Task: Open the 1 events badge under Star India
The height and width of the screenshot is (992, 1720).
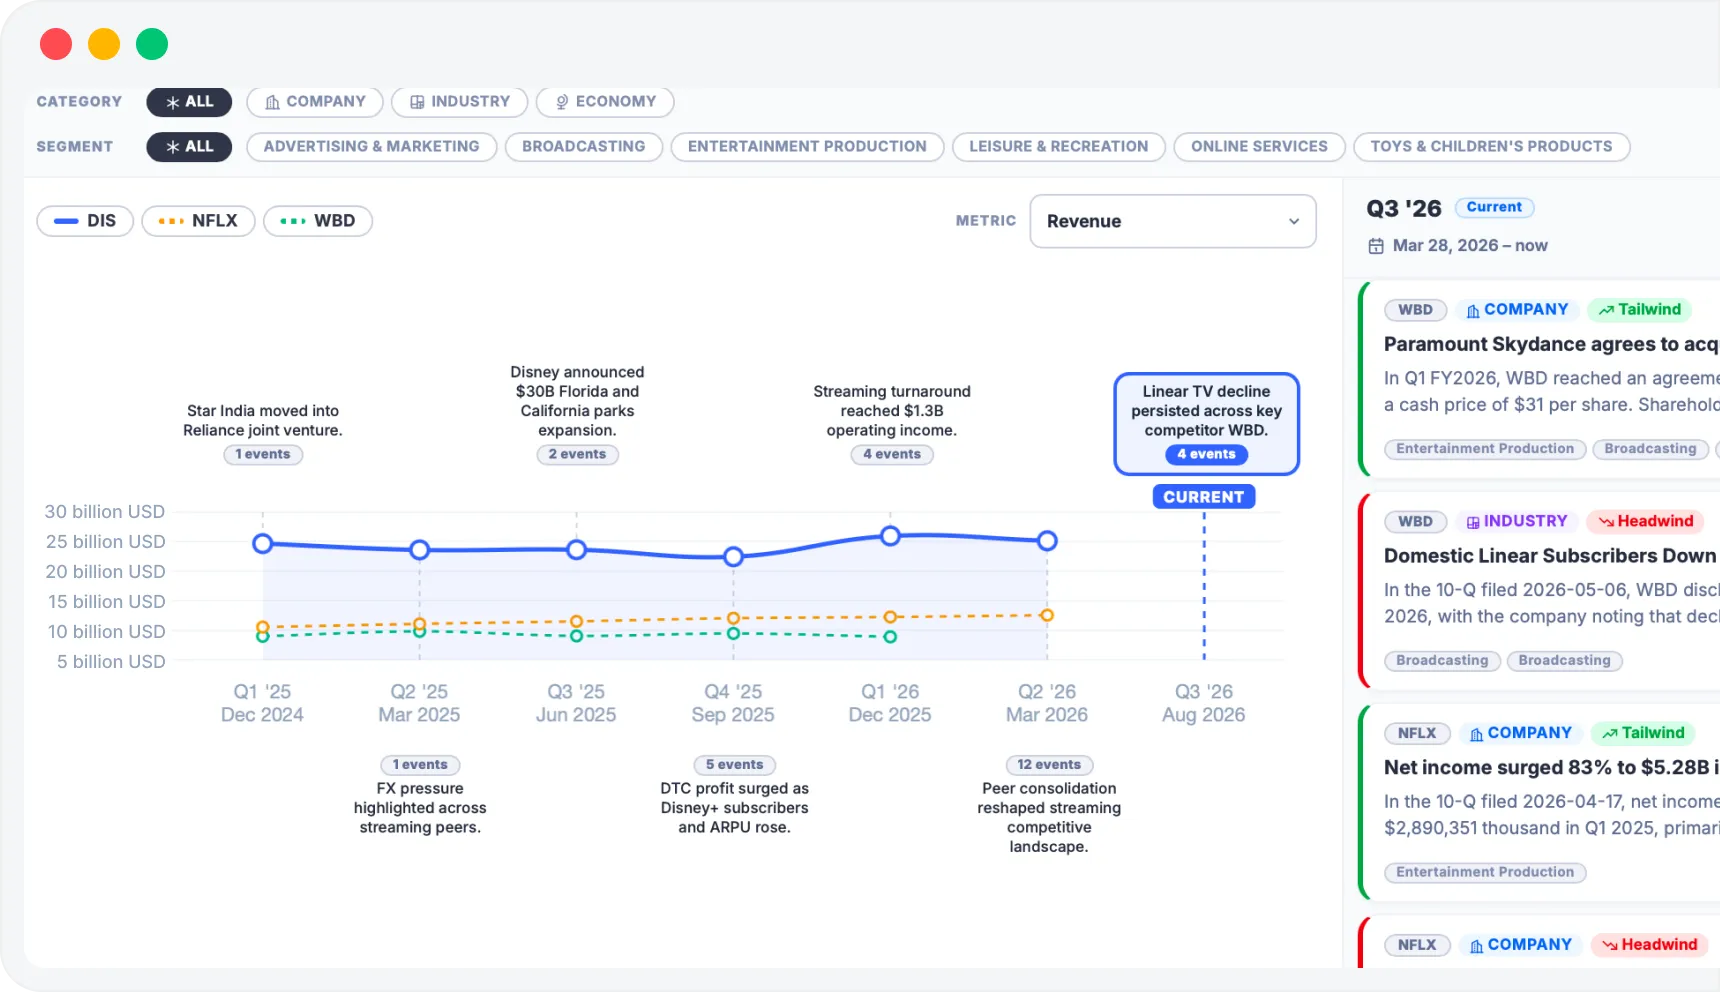Action: (263, 454)
